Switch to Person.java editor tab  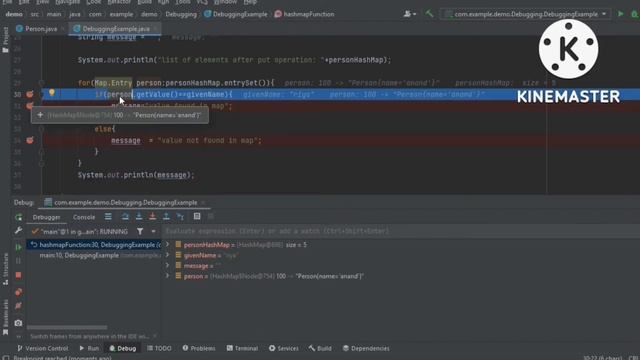click(x=41, y=29)
